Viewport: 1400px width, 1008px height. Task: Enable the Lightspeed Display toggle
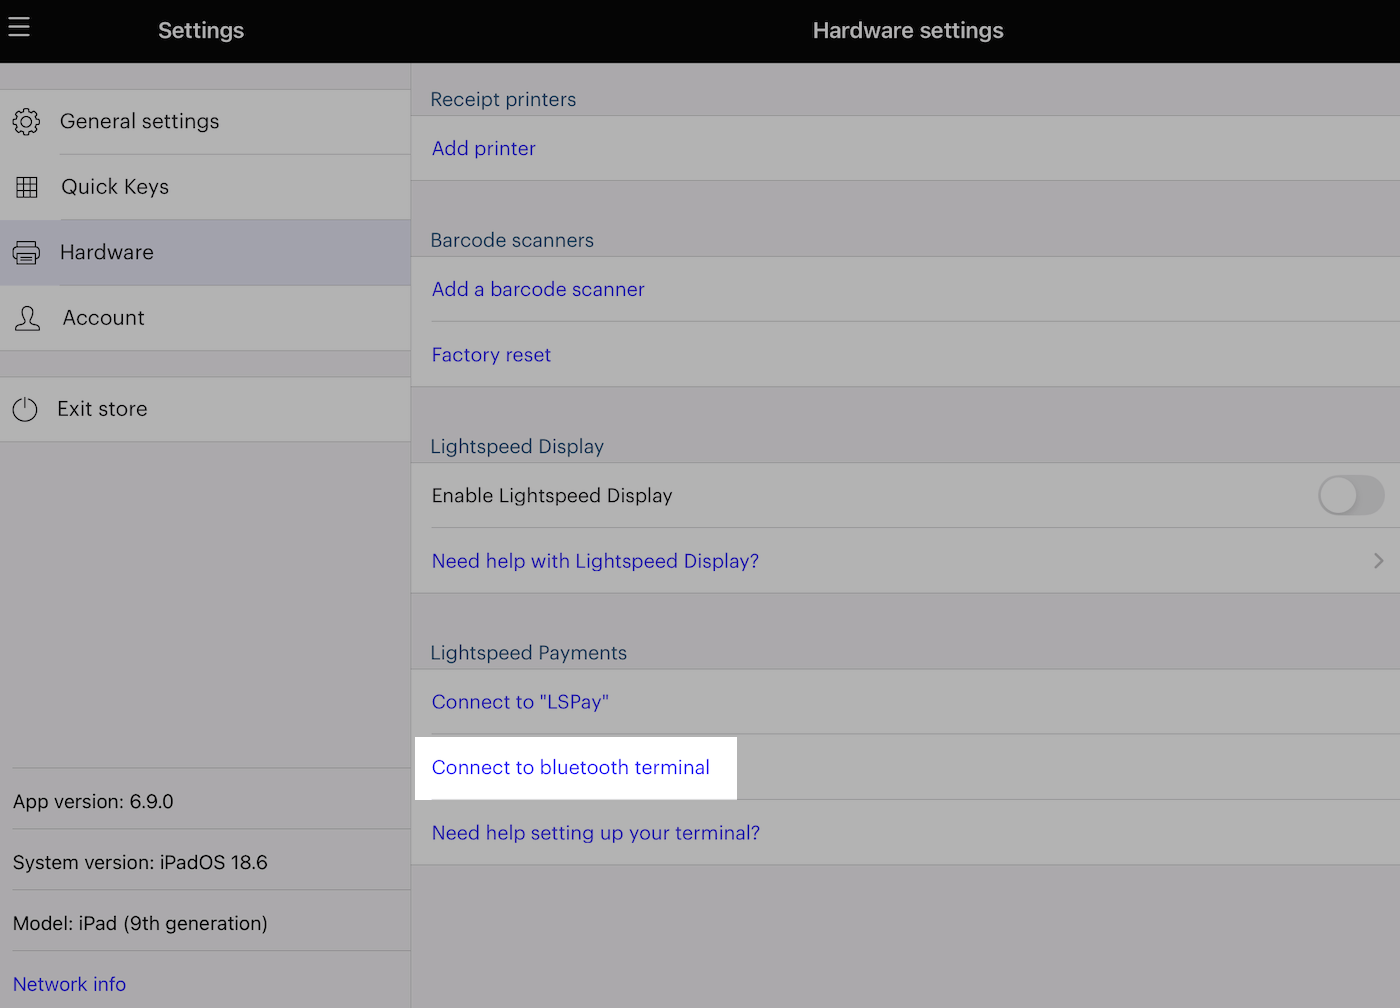1351,495
